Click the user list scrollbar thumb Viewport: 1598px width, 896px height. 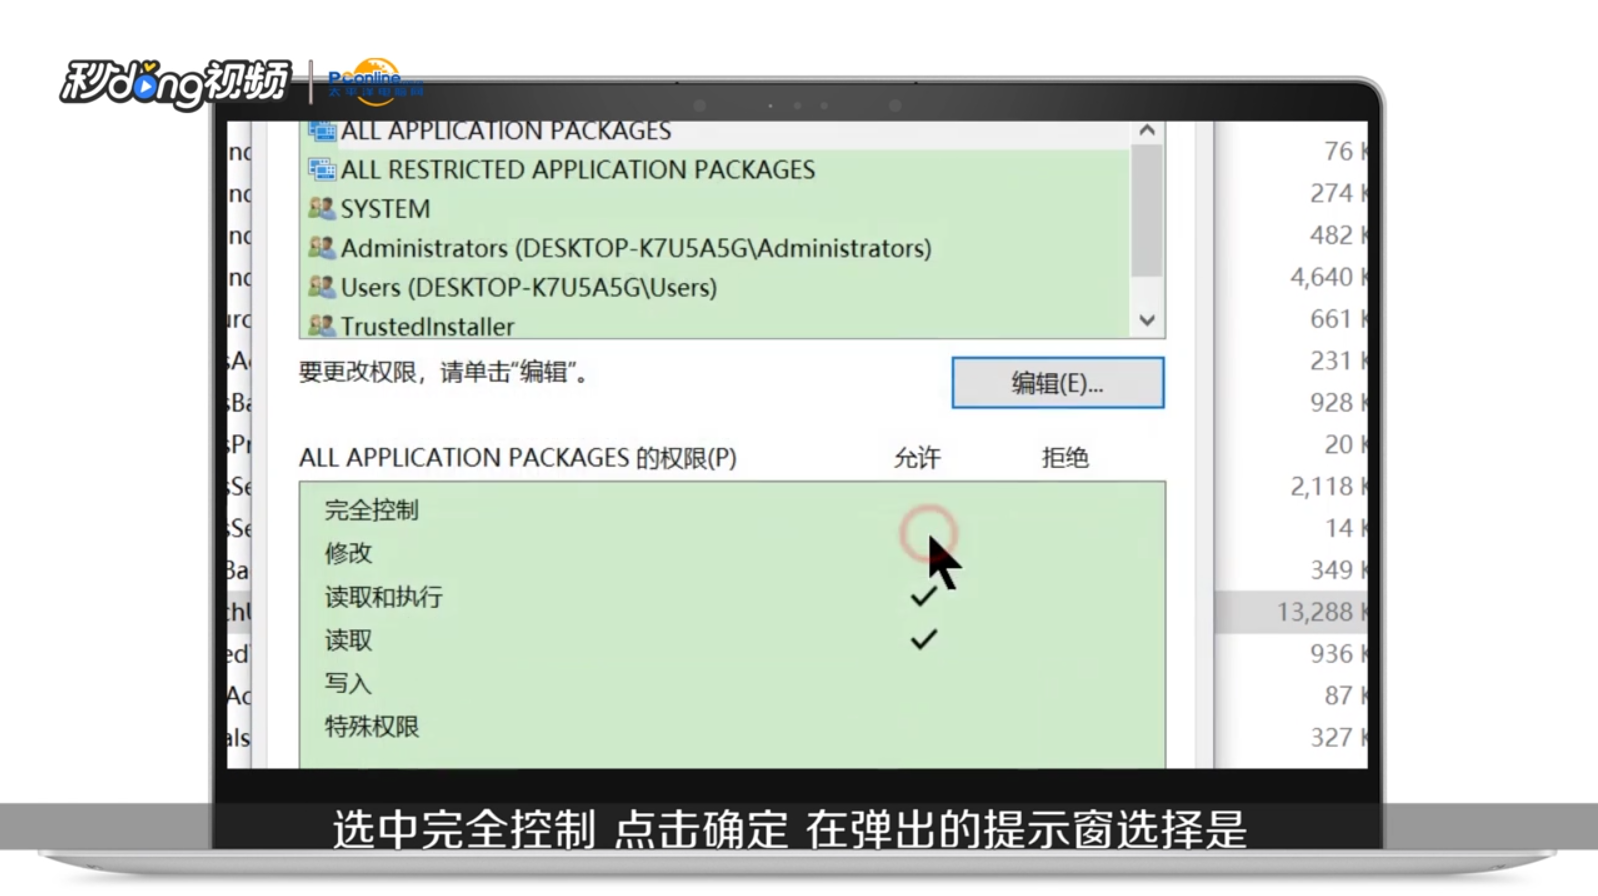(x=1147, y=211)
